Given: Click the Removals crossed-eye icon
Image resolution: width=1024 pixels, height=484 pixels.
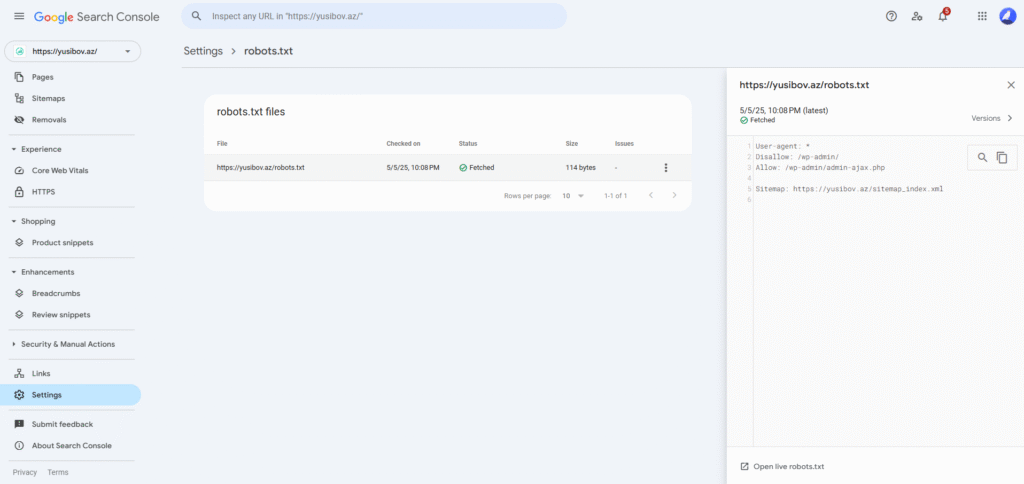Looking at the screenshot, I should 19,120.
